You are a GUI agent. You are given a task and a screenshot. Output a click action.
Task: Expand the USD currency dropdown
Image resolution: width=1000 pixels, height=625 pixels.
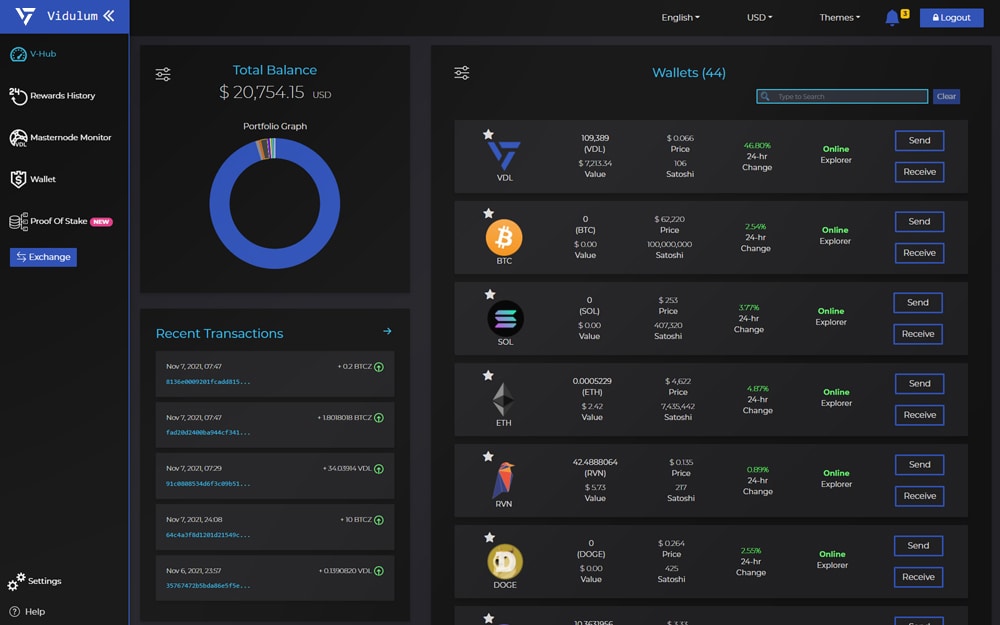point(759,18)
